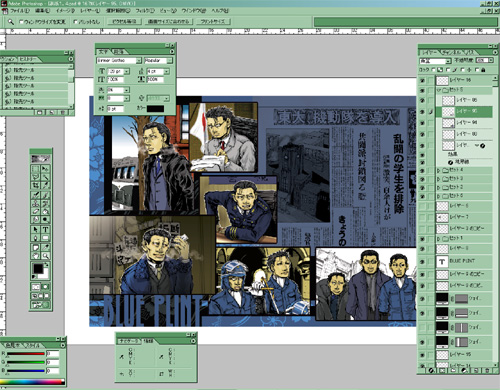Select the Zoom tool in toolbox
Viewport: 500px width, 390px height.
click(x=45, y=256)
